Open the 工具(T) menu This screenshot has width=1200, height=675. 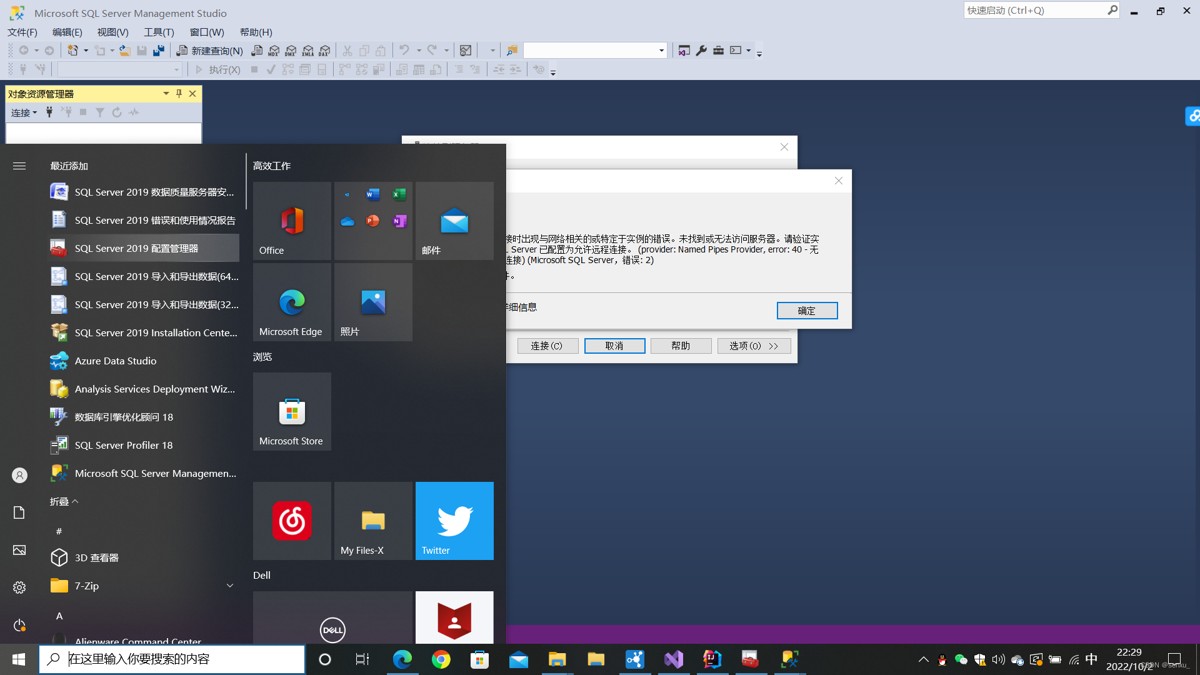[x=158, y=32]
